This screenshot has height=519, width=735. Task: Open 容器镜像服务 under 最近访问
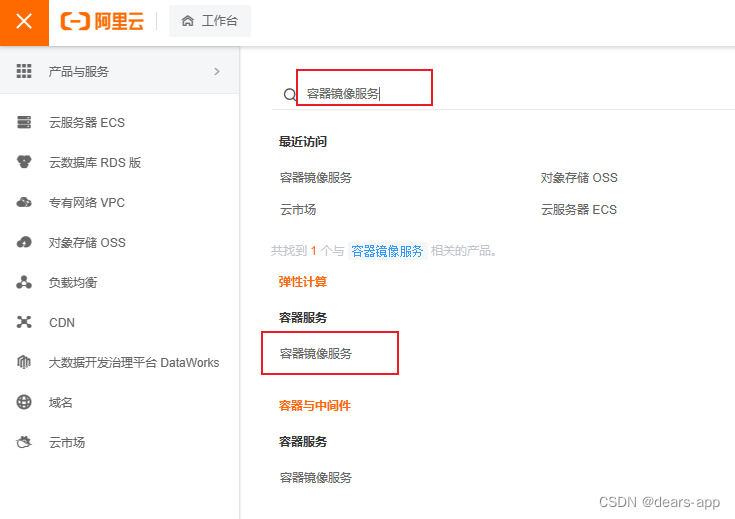coord(315,178)
